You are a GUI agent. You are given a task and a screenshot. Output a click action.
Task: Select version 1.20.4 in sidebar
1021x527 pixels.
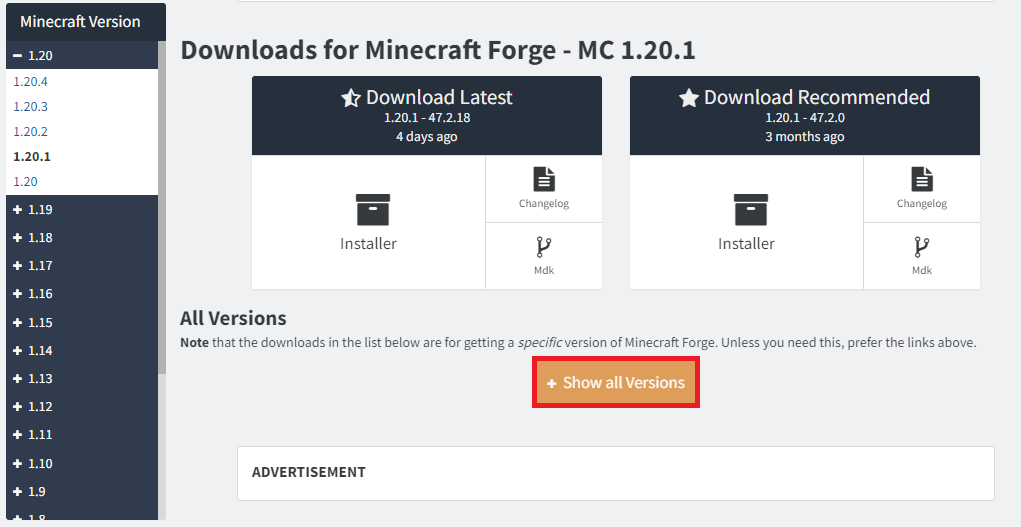(31, 81)
